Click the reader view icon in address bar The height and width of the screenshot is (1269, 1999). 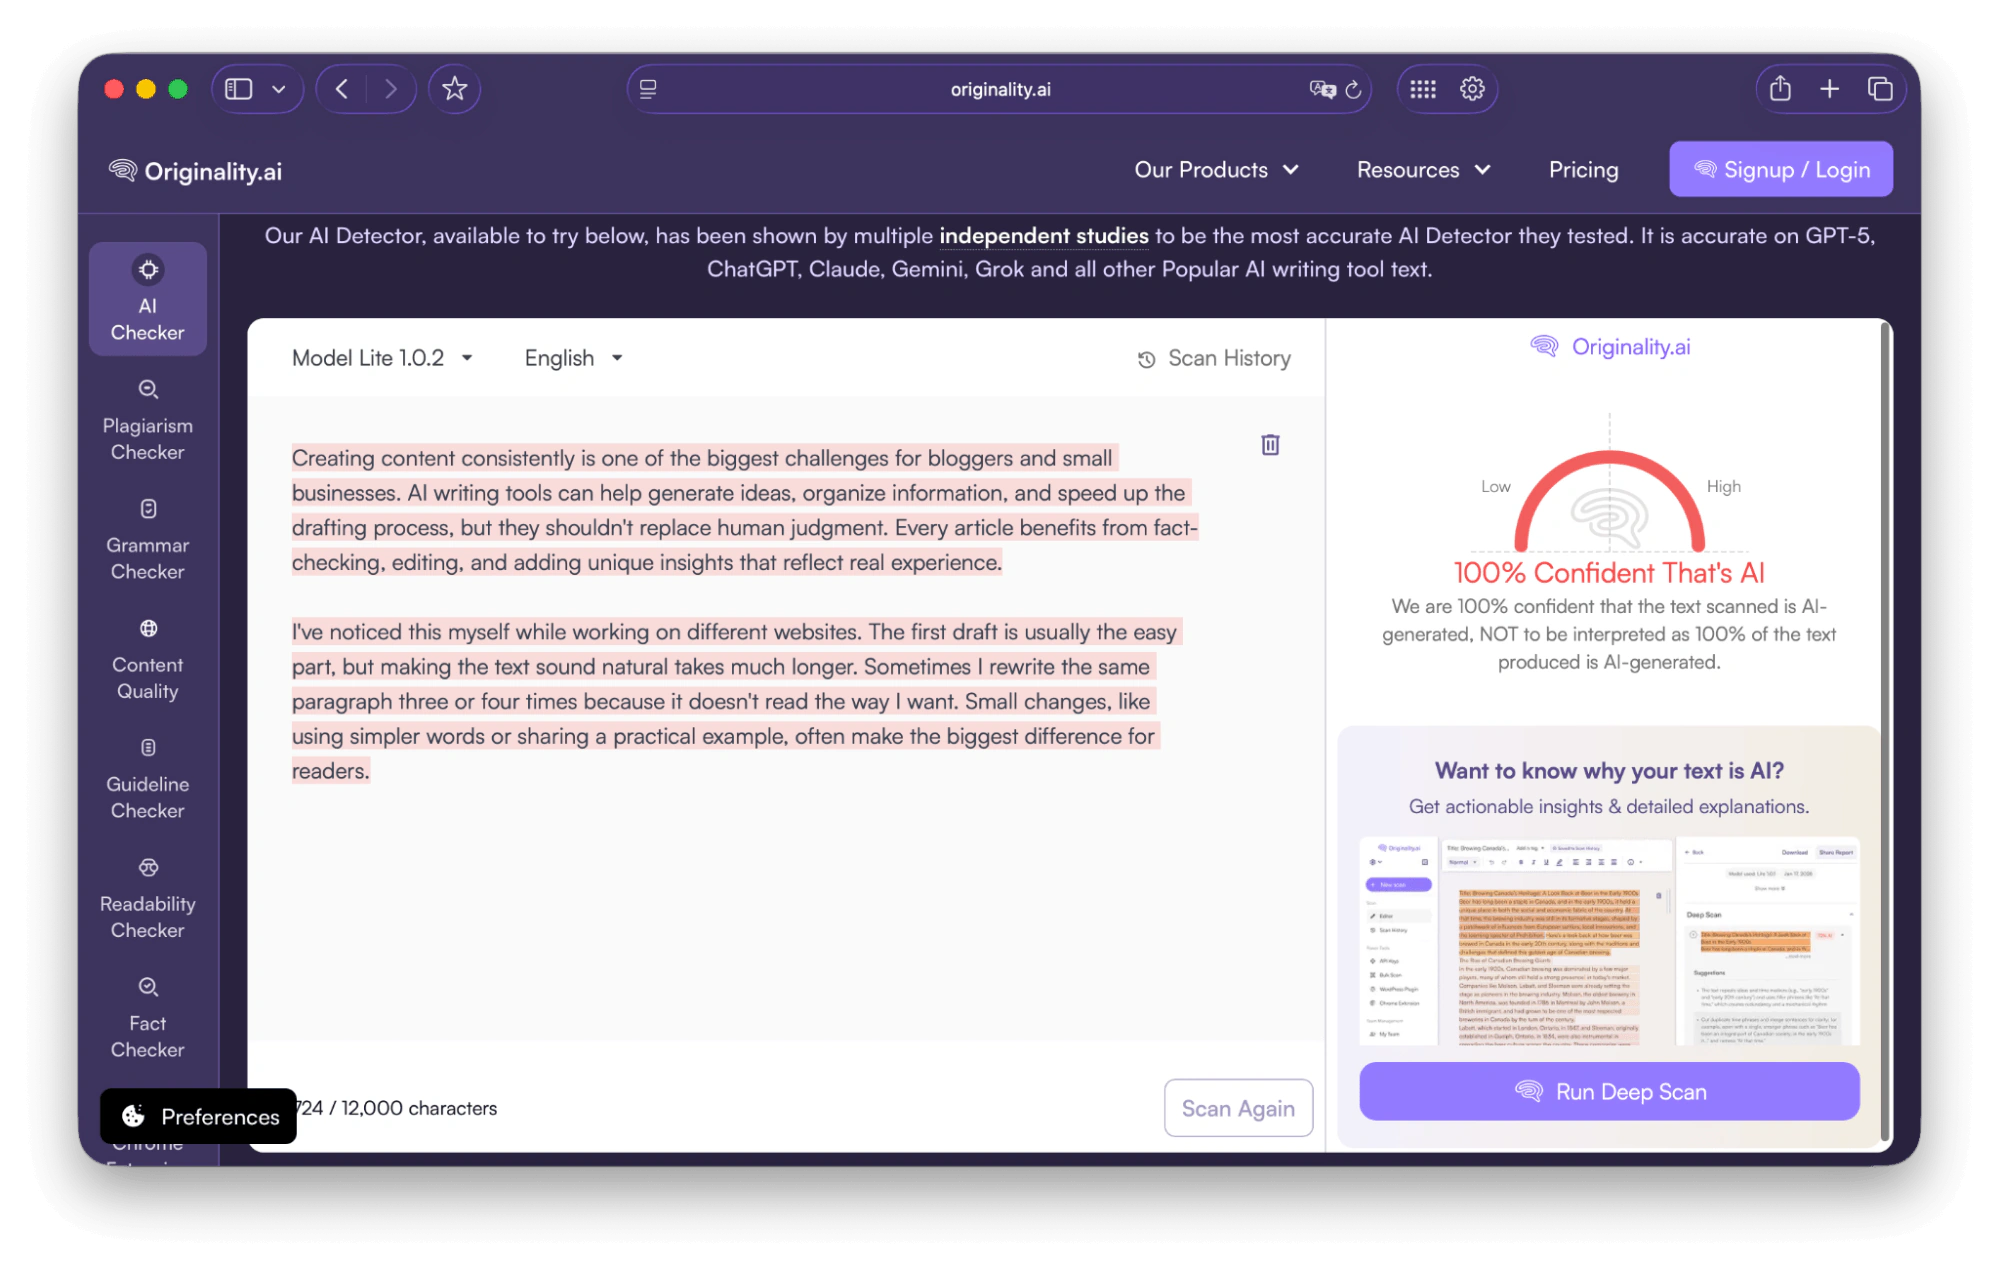point(648,89)
